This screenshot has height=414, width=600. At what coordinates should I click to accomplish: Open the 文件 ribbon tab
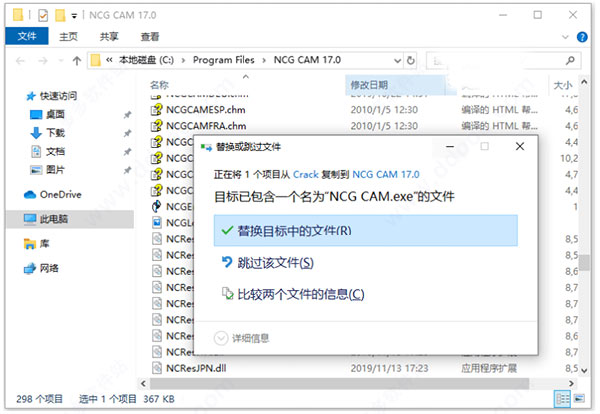point(27,36)
